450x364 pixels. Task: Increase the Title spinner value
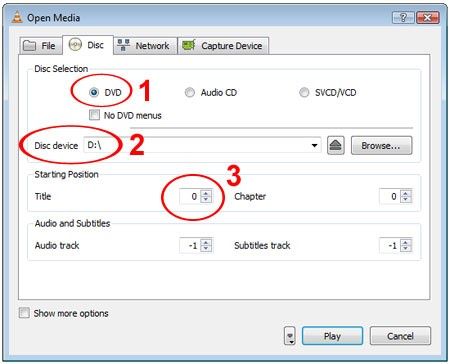[206, 193]
